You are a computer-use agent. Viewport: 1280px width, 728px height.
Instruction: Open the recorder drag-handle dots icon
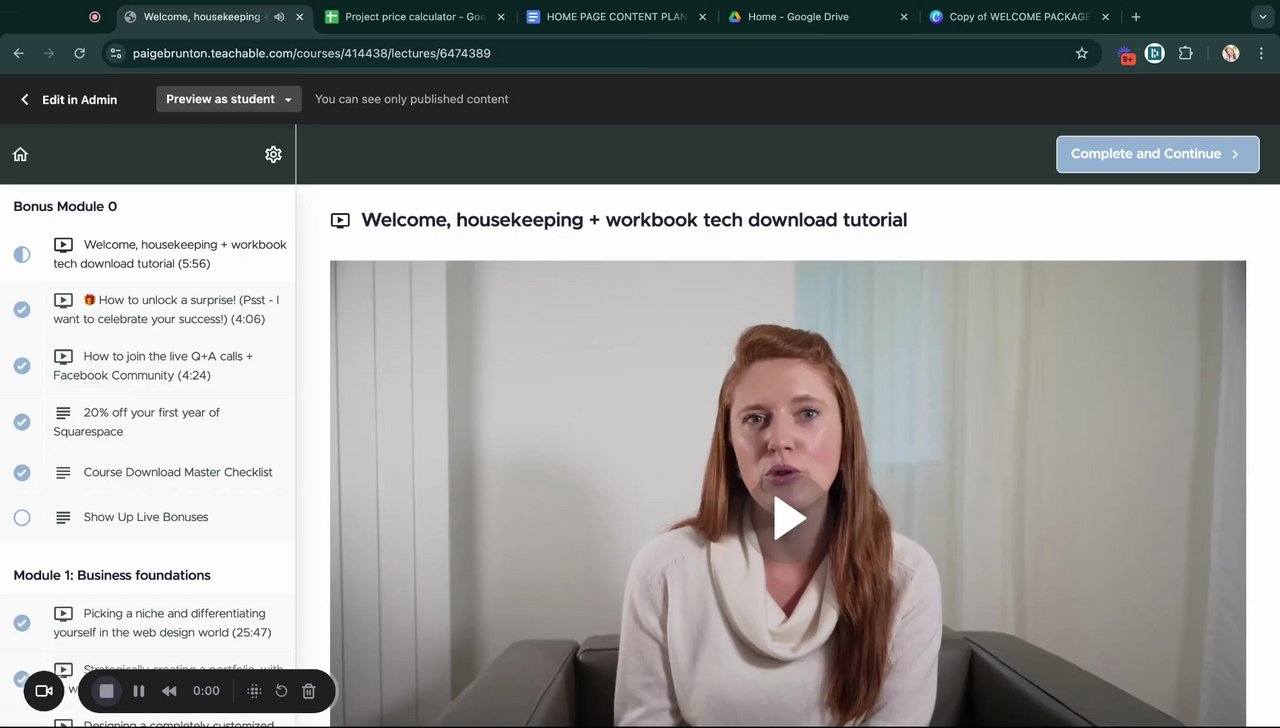click(254, 691)
